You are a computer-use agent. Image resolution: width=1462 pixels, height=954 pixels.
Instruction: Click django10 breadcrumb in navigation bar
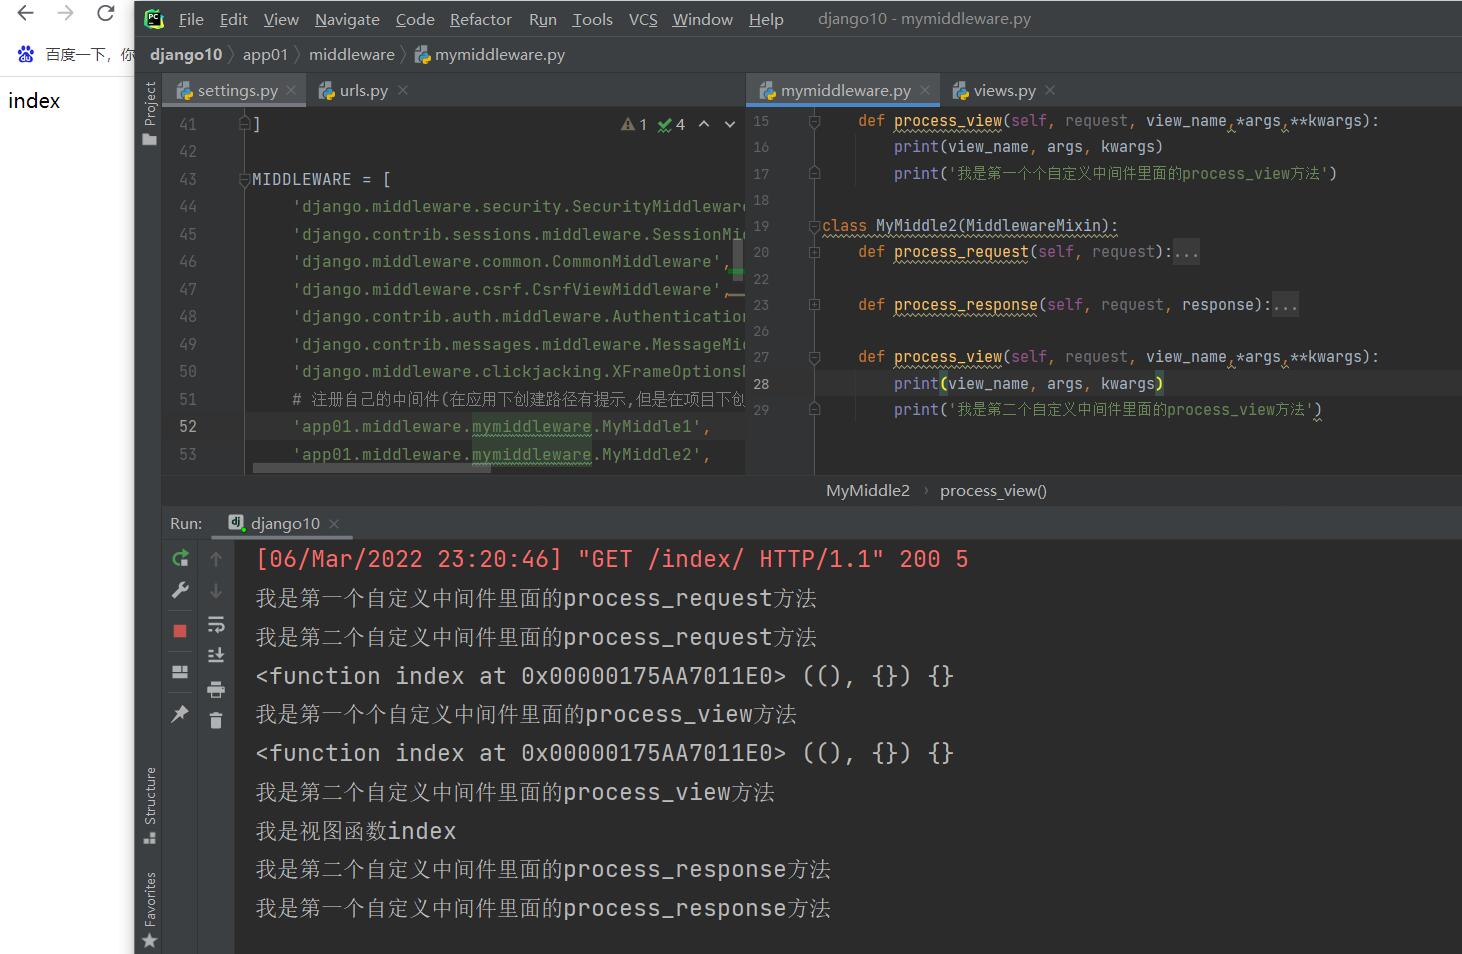click(186, 54)
